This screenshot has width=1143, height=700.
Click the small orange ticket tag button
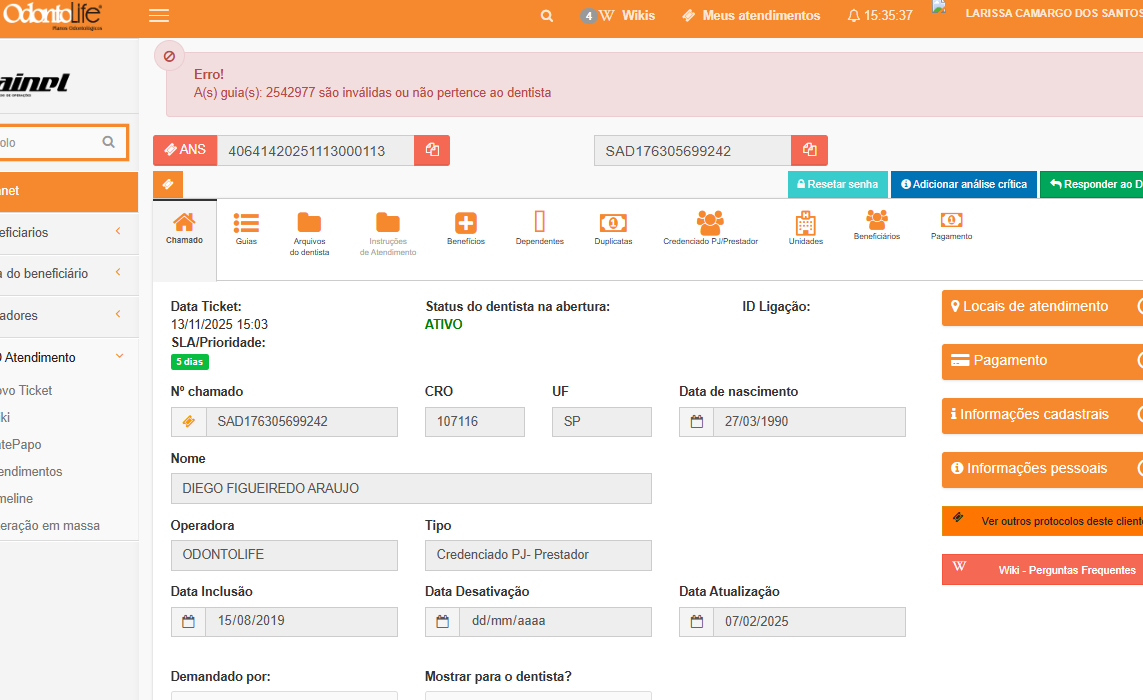(x=168, y=185)
